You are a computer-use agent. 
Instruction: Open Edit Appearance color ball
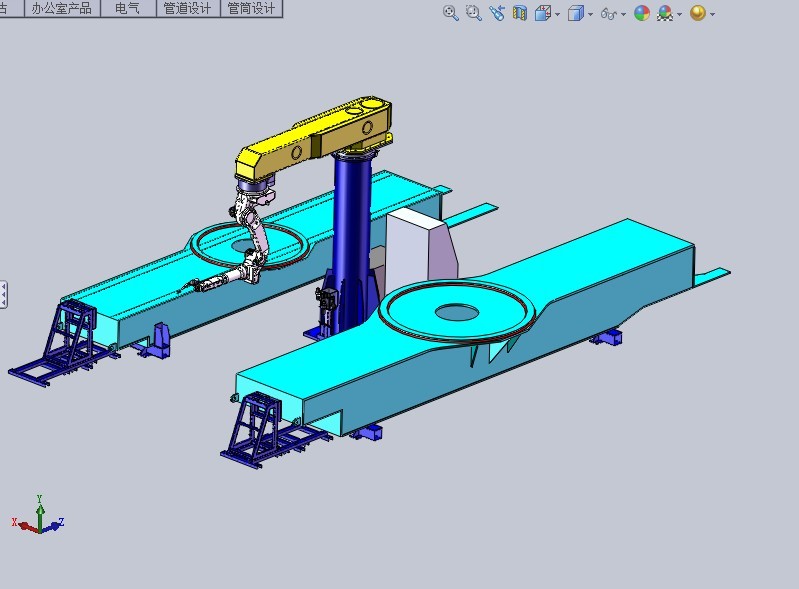click(641, 13)
